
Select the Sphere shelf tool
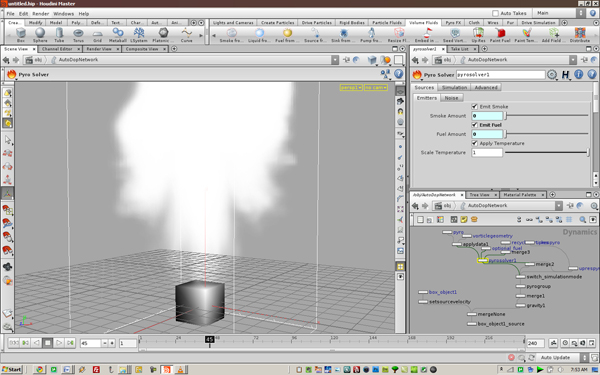coord(40,35)
